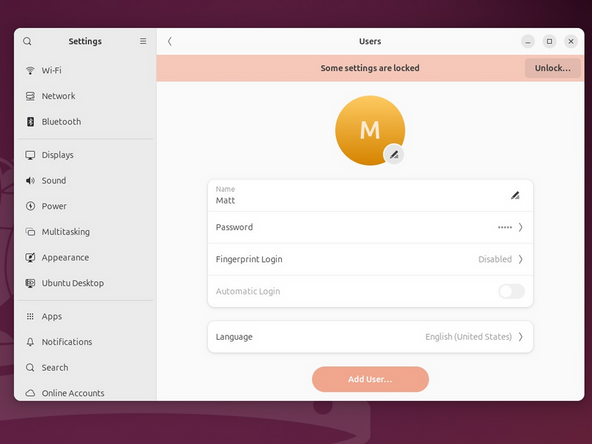Open Fingerprint Login row chevron
Screen dimensions: 592x444
pyautogui.click(x=521, y=259)
